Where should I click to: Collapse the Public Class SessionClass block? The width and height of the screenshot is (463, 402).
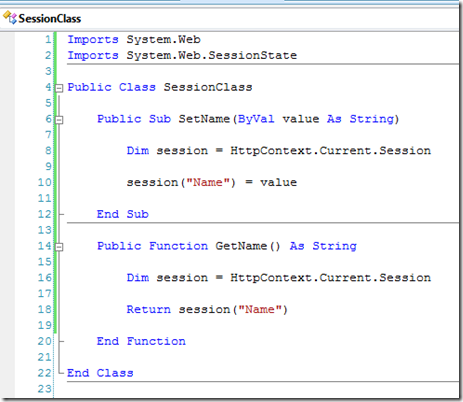[59, 88]
